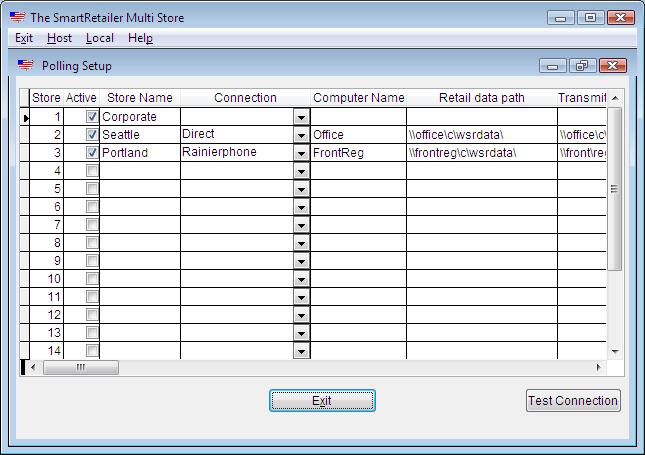Uncheck Active for store 1 Corporate

92,116
